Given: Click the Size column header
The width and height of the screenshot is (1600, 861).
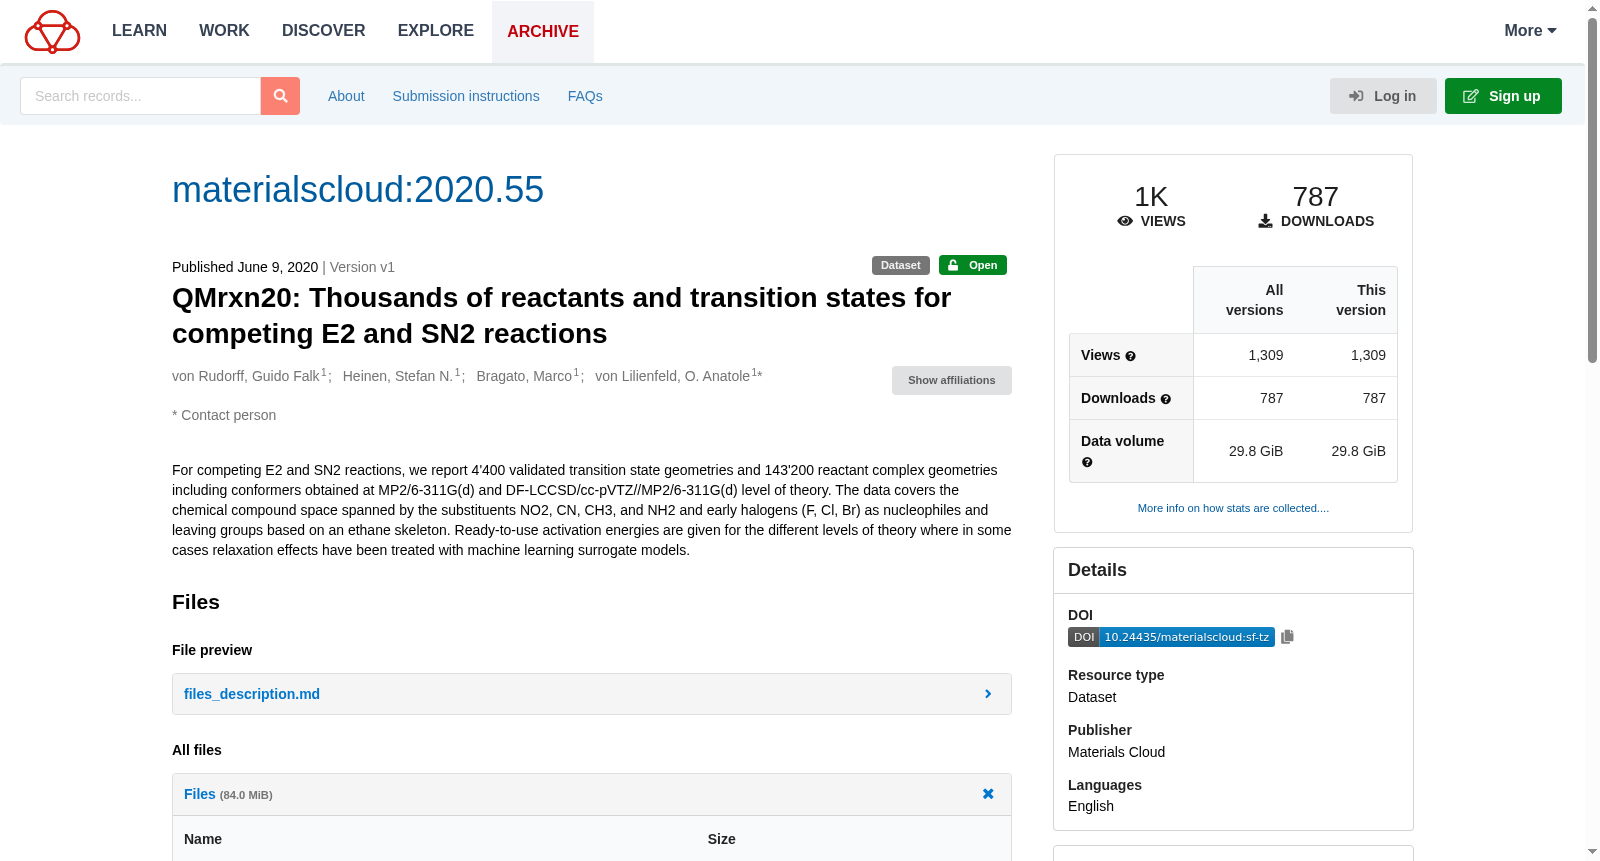Looking at the screenshot, I should tap(721, 839).
